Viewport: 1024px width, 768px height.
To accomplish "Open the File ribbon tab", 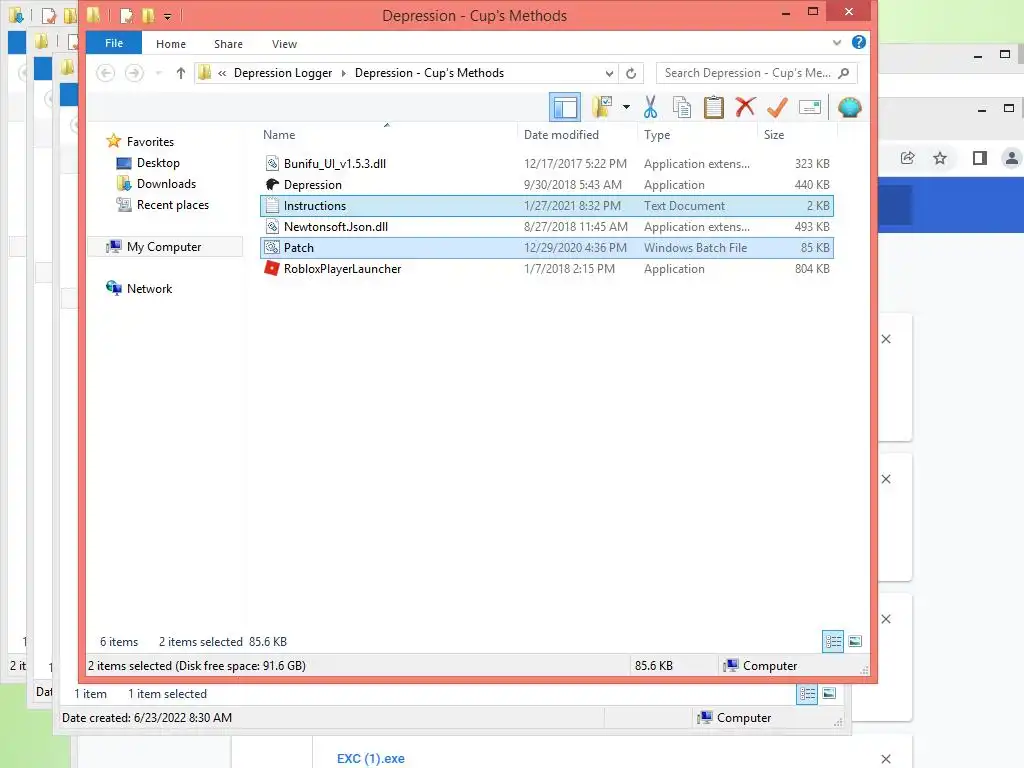I will click(114, 43).
